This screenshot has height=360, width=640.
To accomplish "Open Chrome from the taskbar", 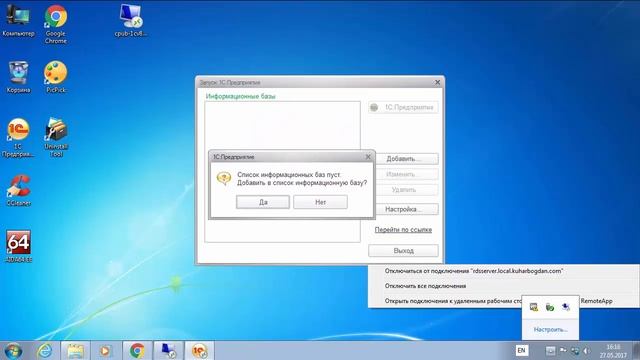I will (x=137, y=351).
